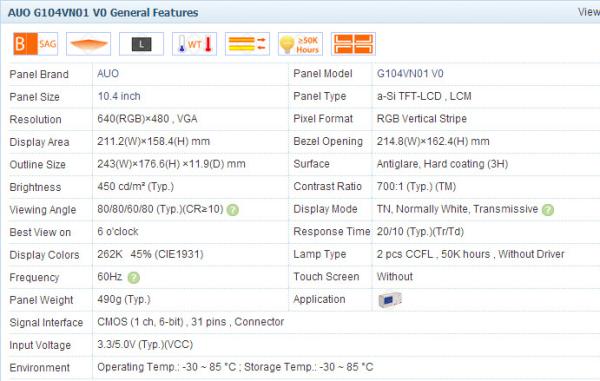Click the AUO G104VN01 V0 General Features heading

(x=103, y=13)
